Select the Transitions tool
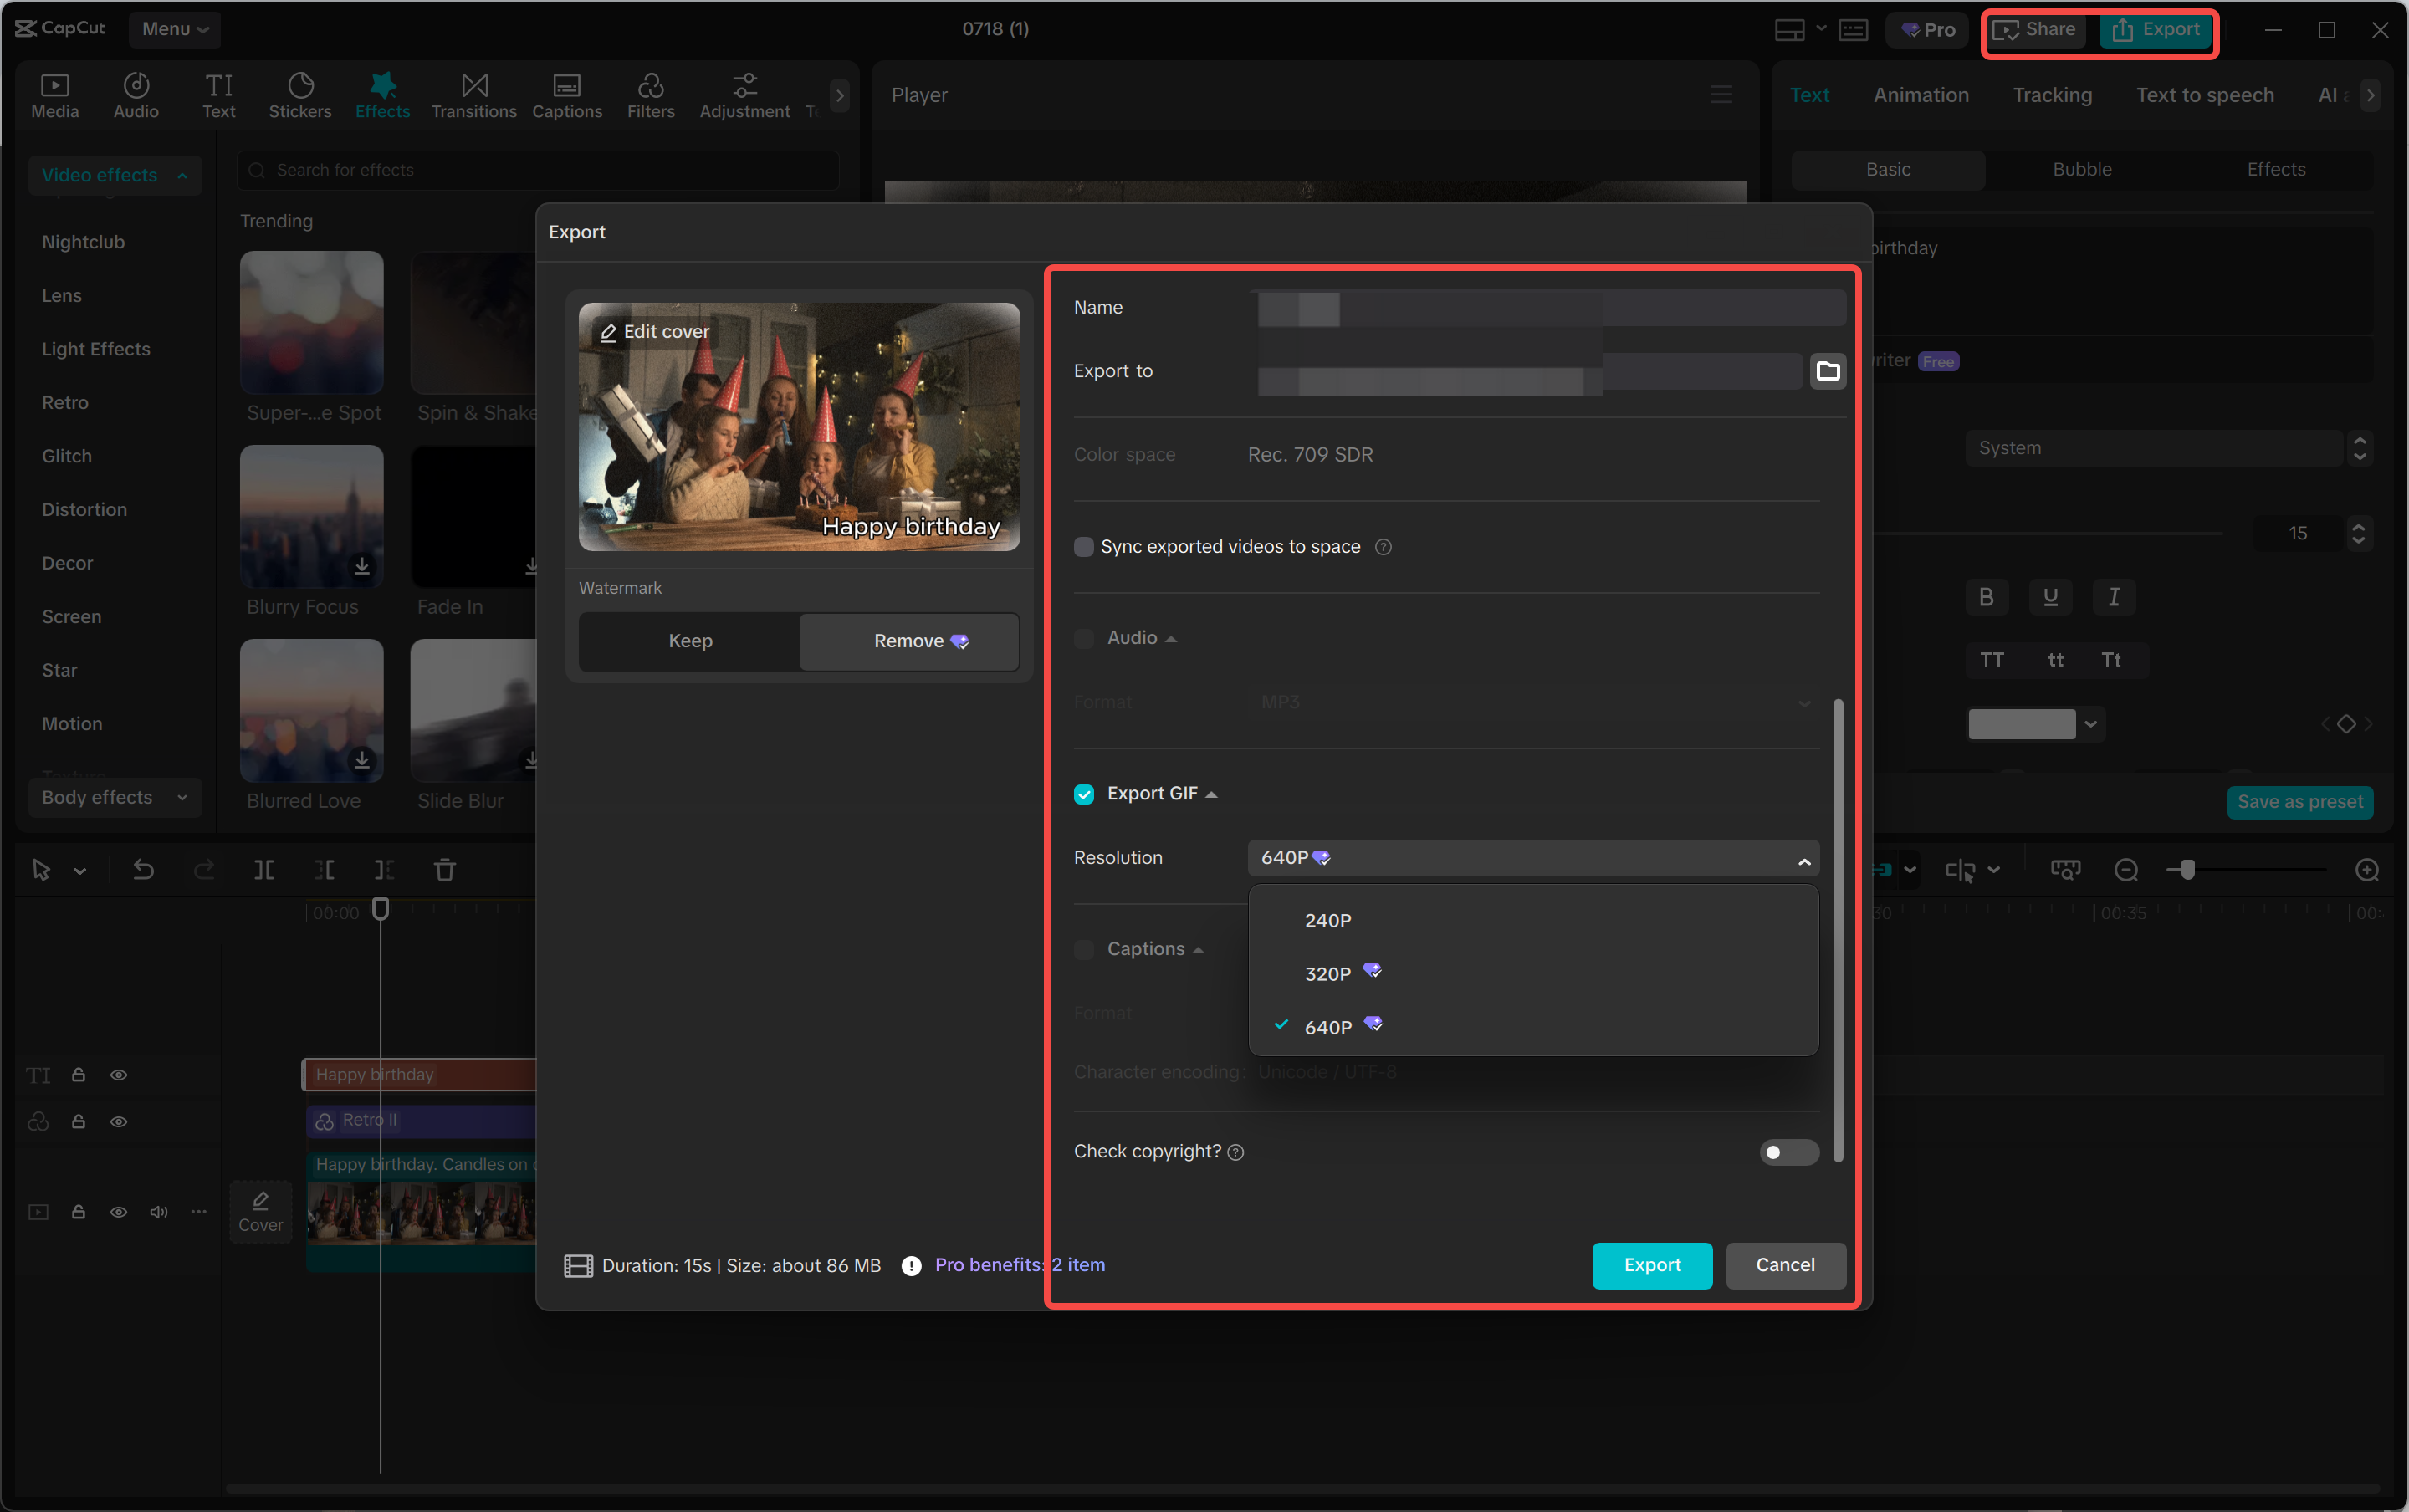 473,94
